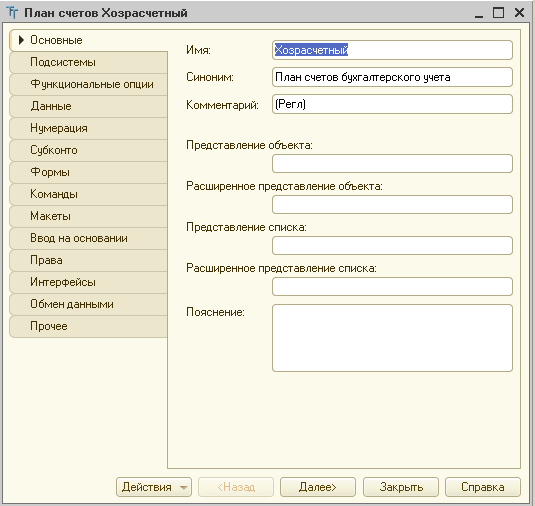Open the Действия dropdown menu
535x506 pixels.
154,487
